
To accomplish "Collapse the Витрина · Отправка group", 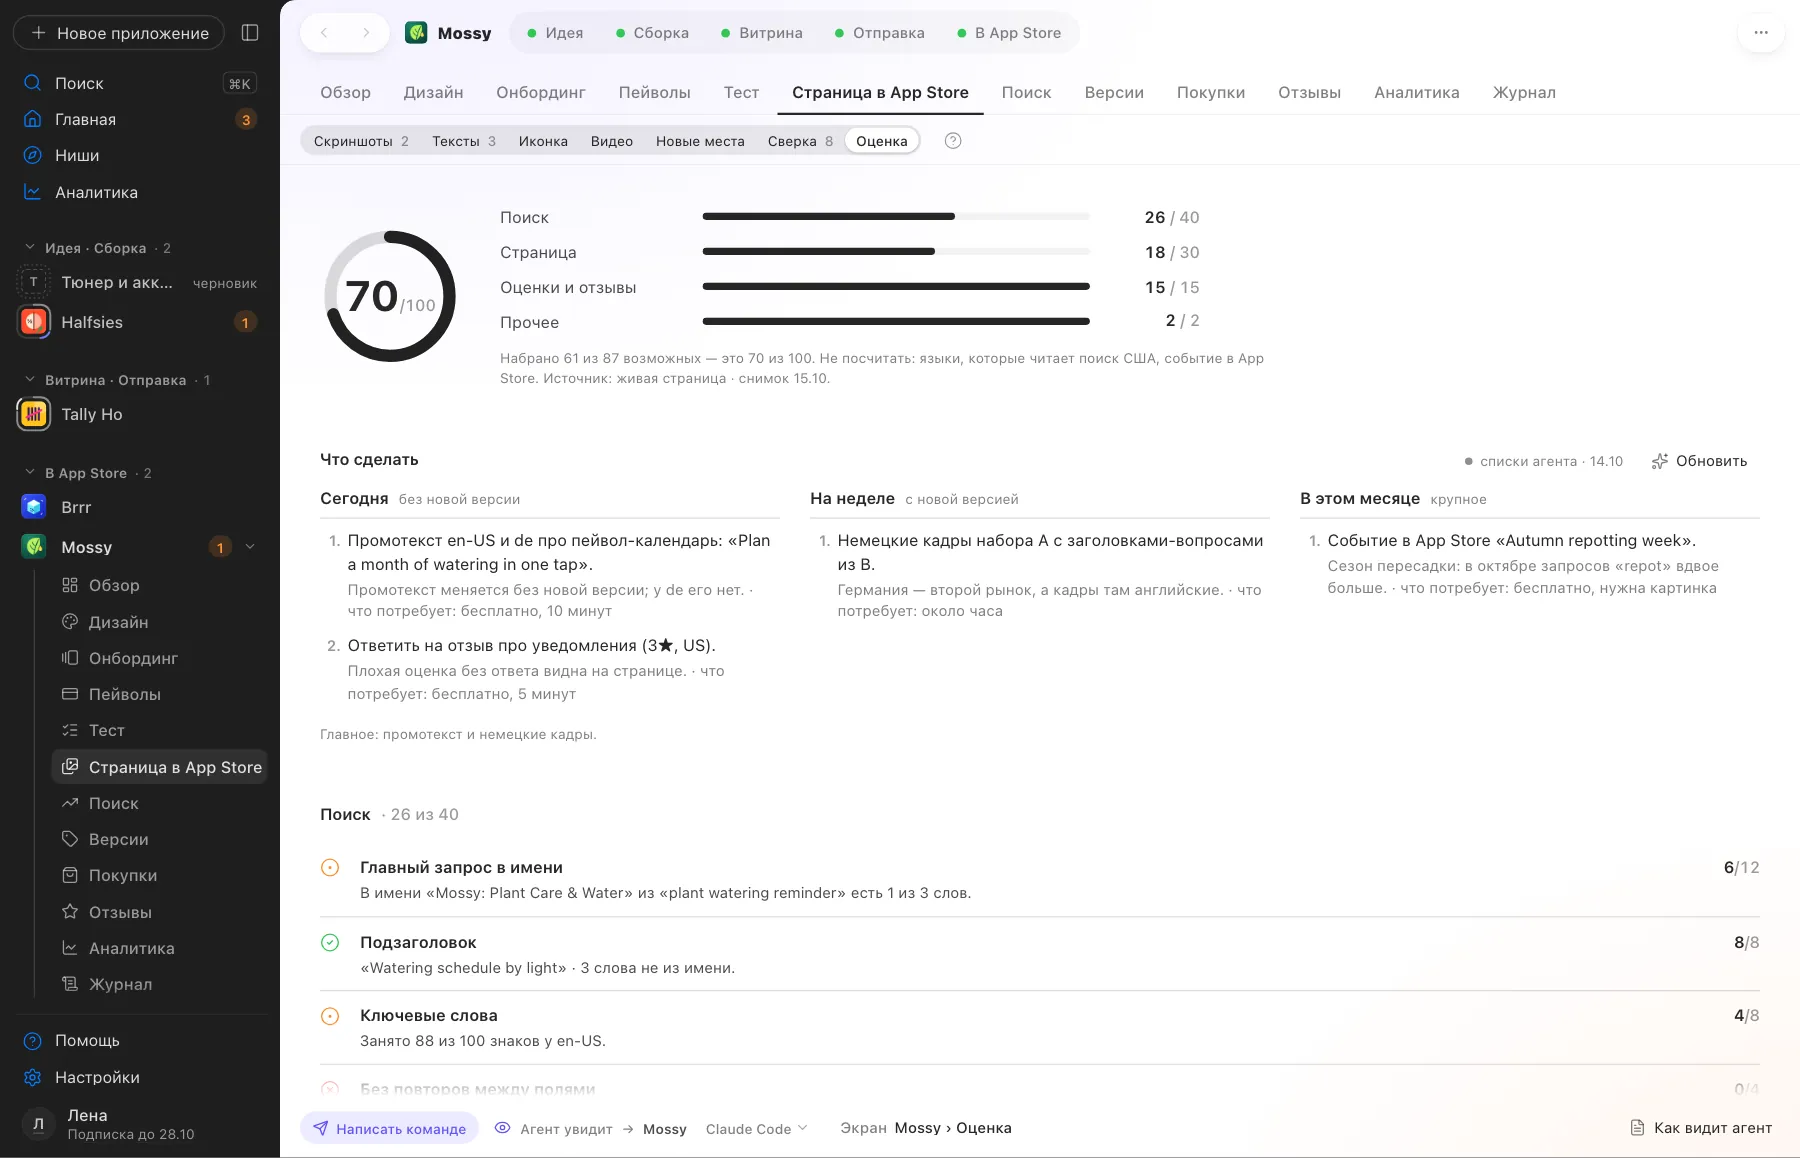I will click(30, 380).
